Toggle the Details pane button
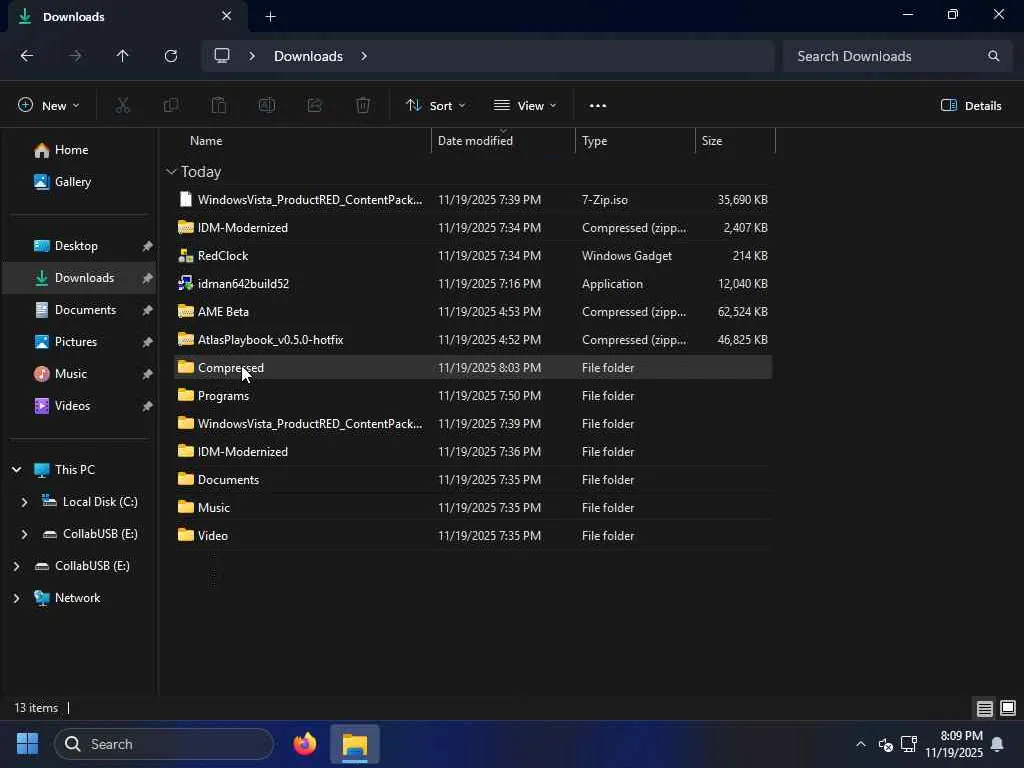Viewport: 1024px width, 768px height. click(x=971, y=105)
